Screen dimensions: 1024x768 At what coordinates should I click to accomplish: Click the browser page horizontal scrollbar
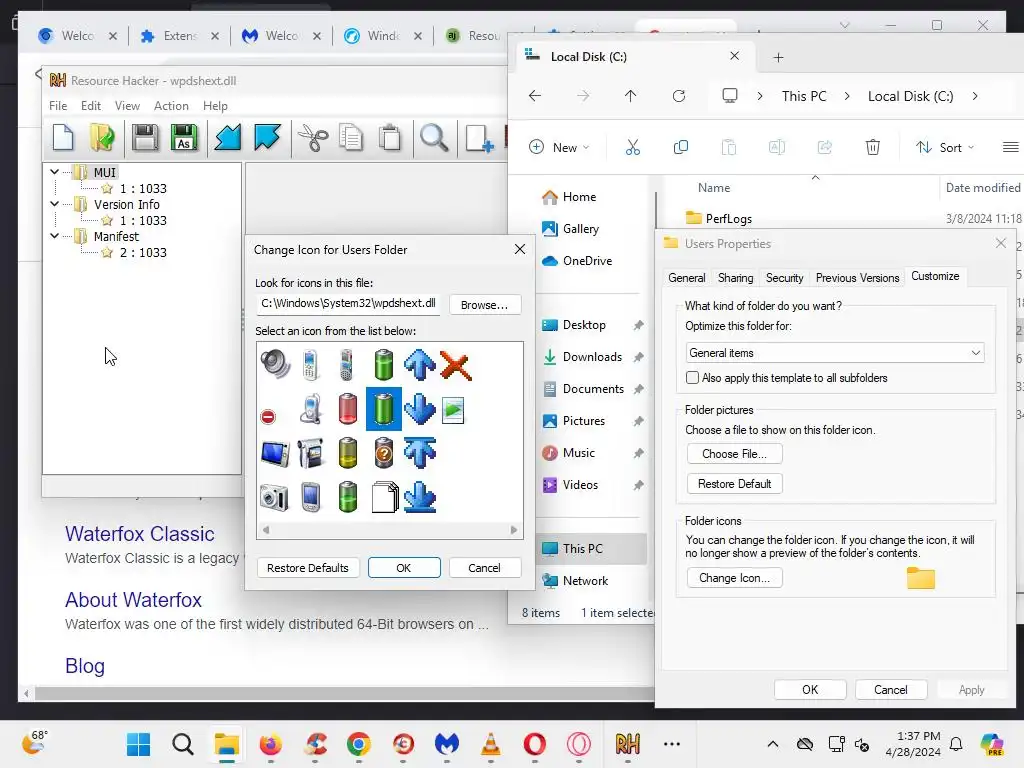(343, 693)
